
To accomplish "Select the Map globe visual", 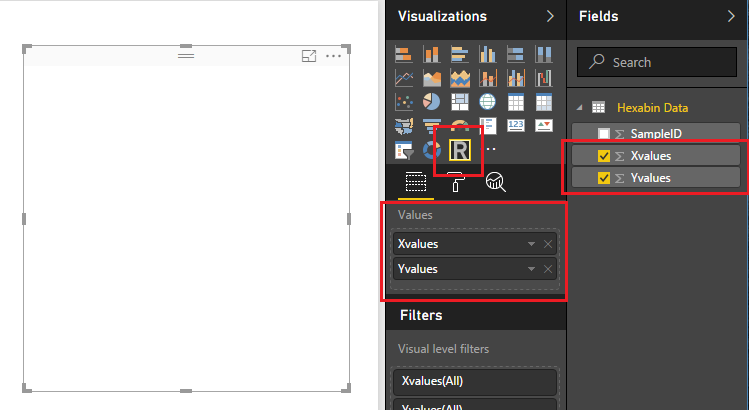I will (x=487, y=102).
